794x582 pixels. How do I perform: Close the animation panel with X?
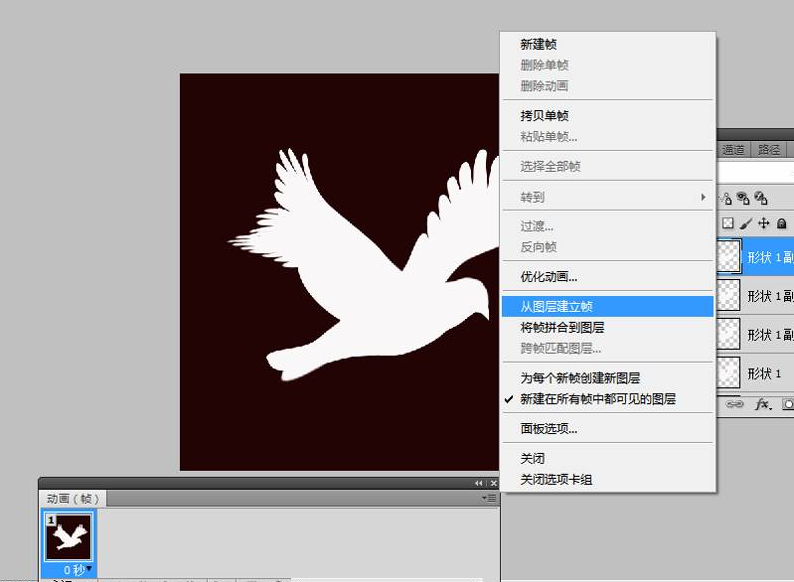494,483
